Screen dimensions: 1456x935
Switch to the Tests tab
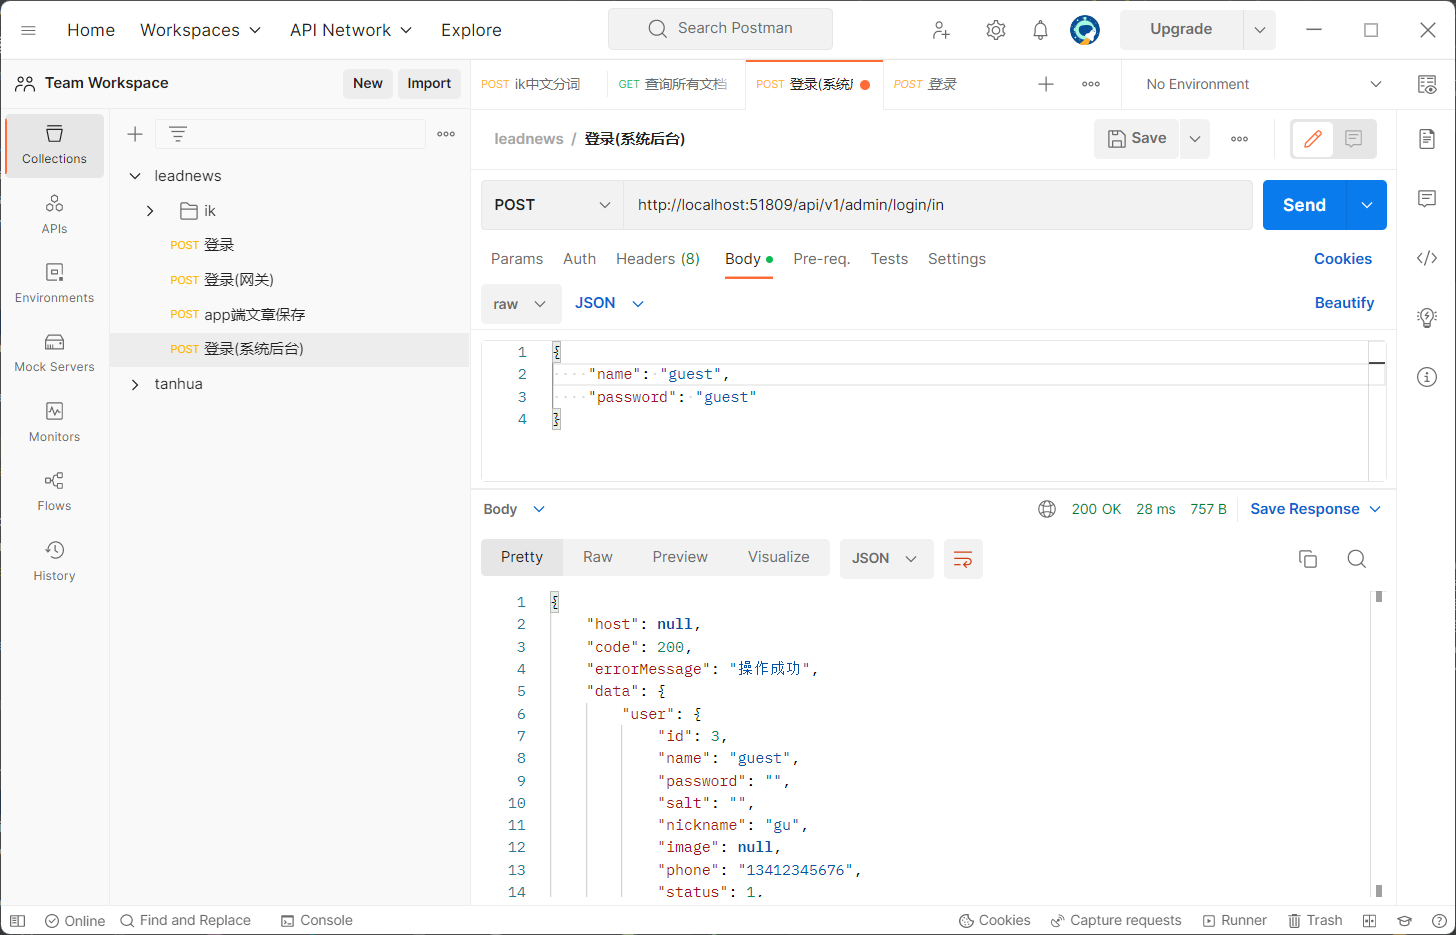pos(889,259)
